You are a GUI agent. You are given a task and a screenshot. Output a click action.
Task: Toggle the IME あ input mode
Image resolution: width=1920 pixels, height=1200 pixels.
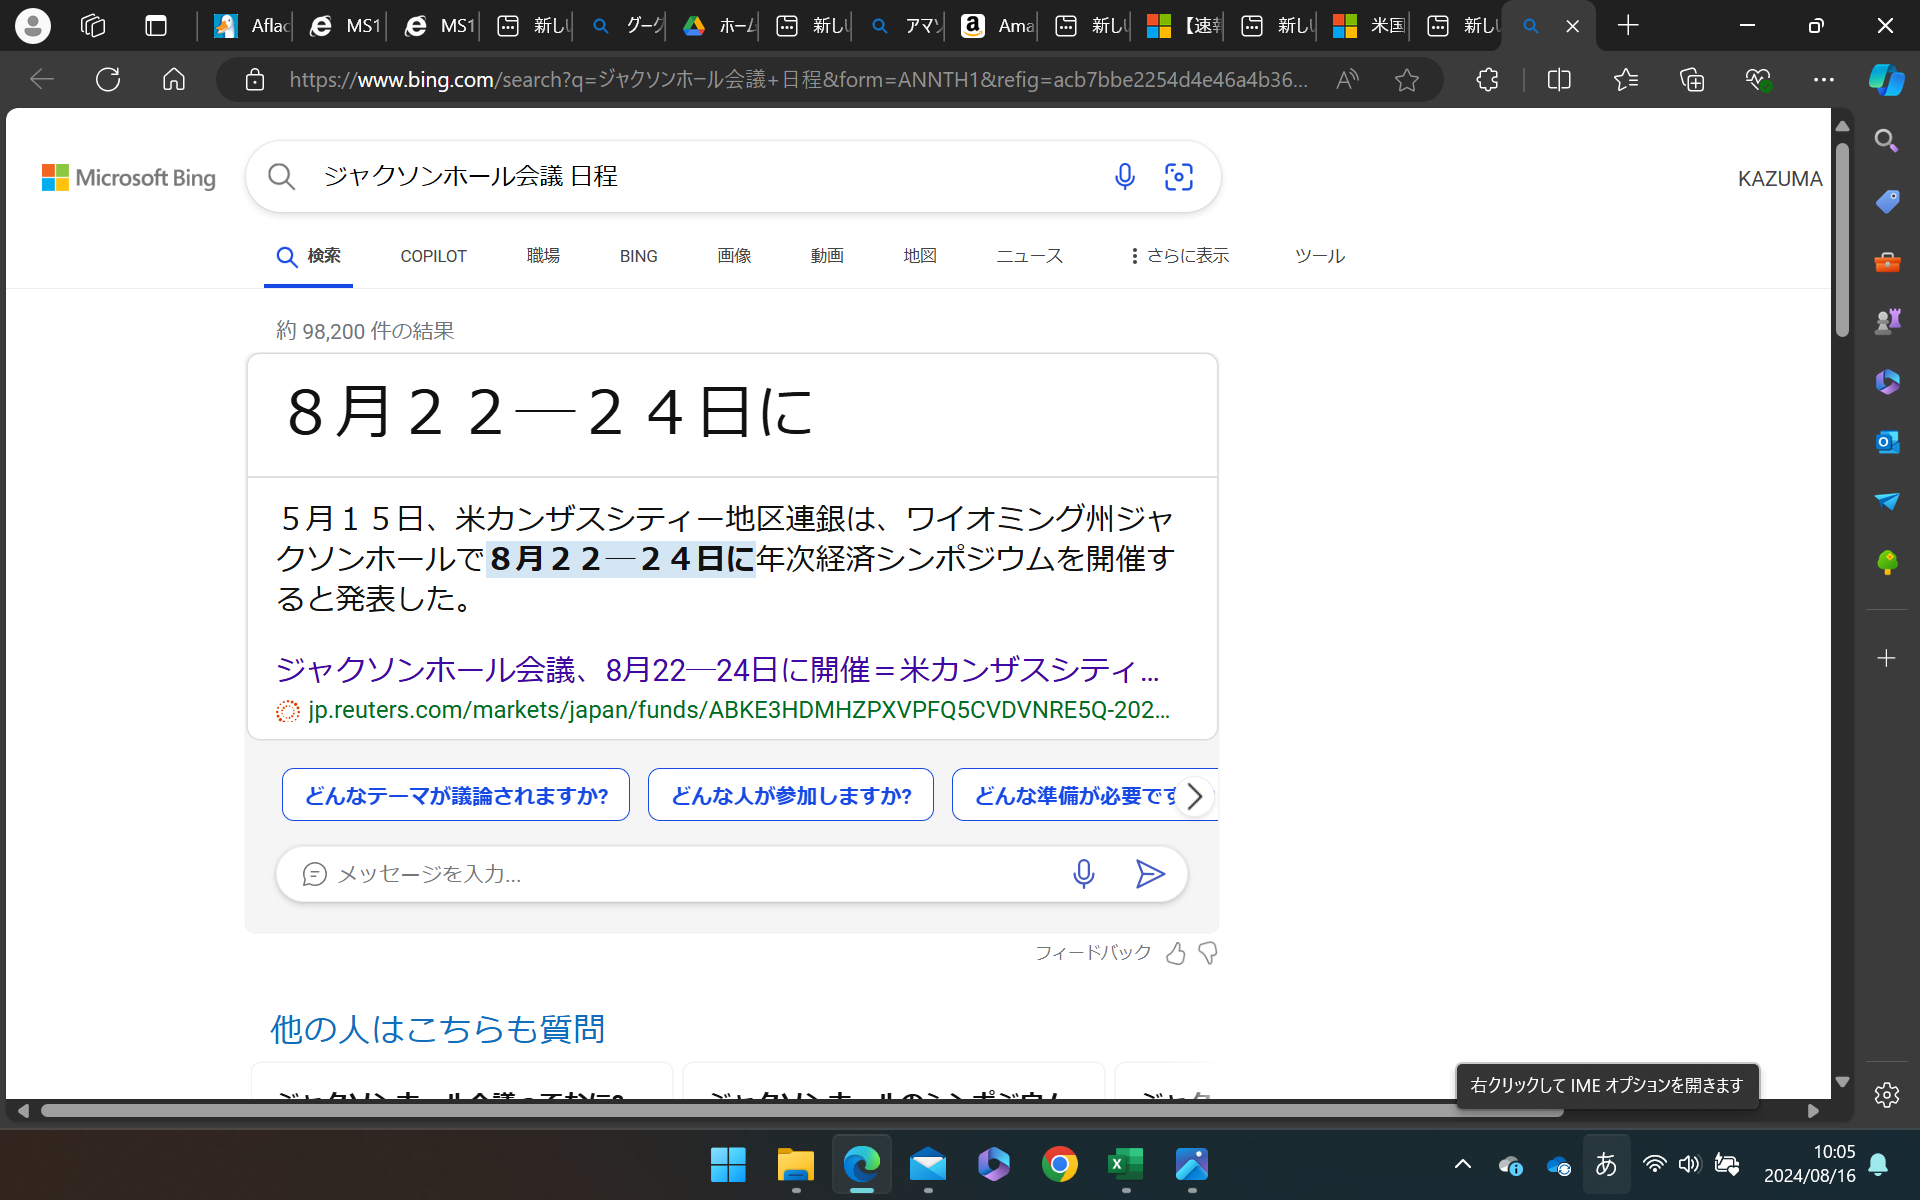coord(1606,1164)
